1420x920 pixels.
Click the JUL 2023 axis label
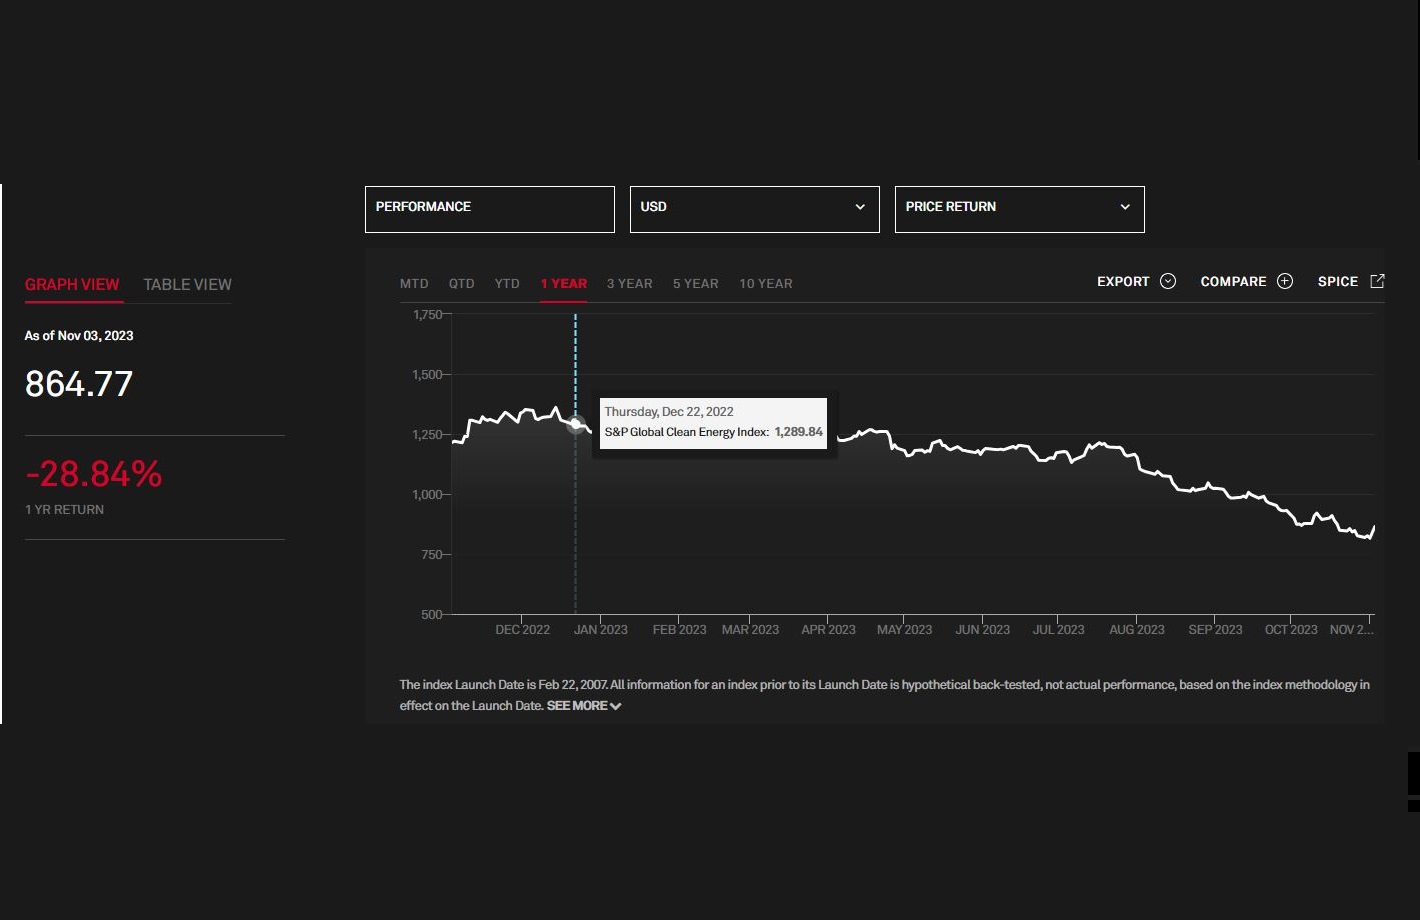[1059, 630]
